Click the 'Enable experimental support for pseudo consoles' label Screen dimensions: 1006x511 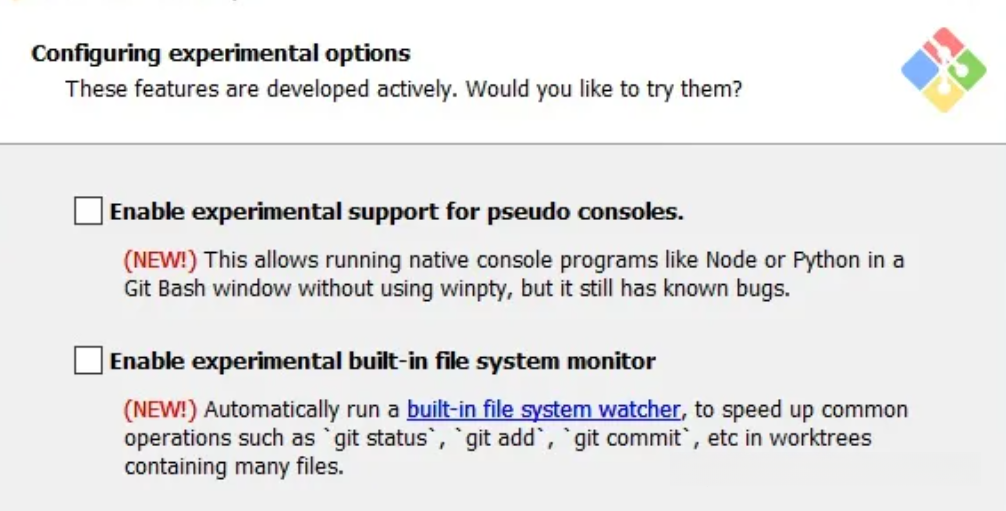396,212
